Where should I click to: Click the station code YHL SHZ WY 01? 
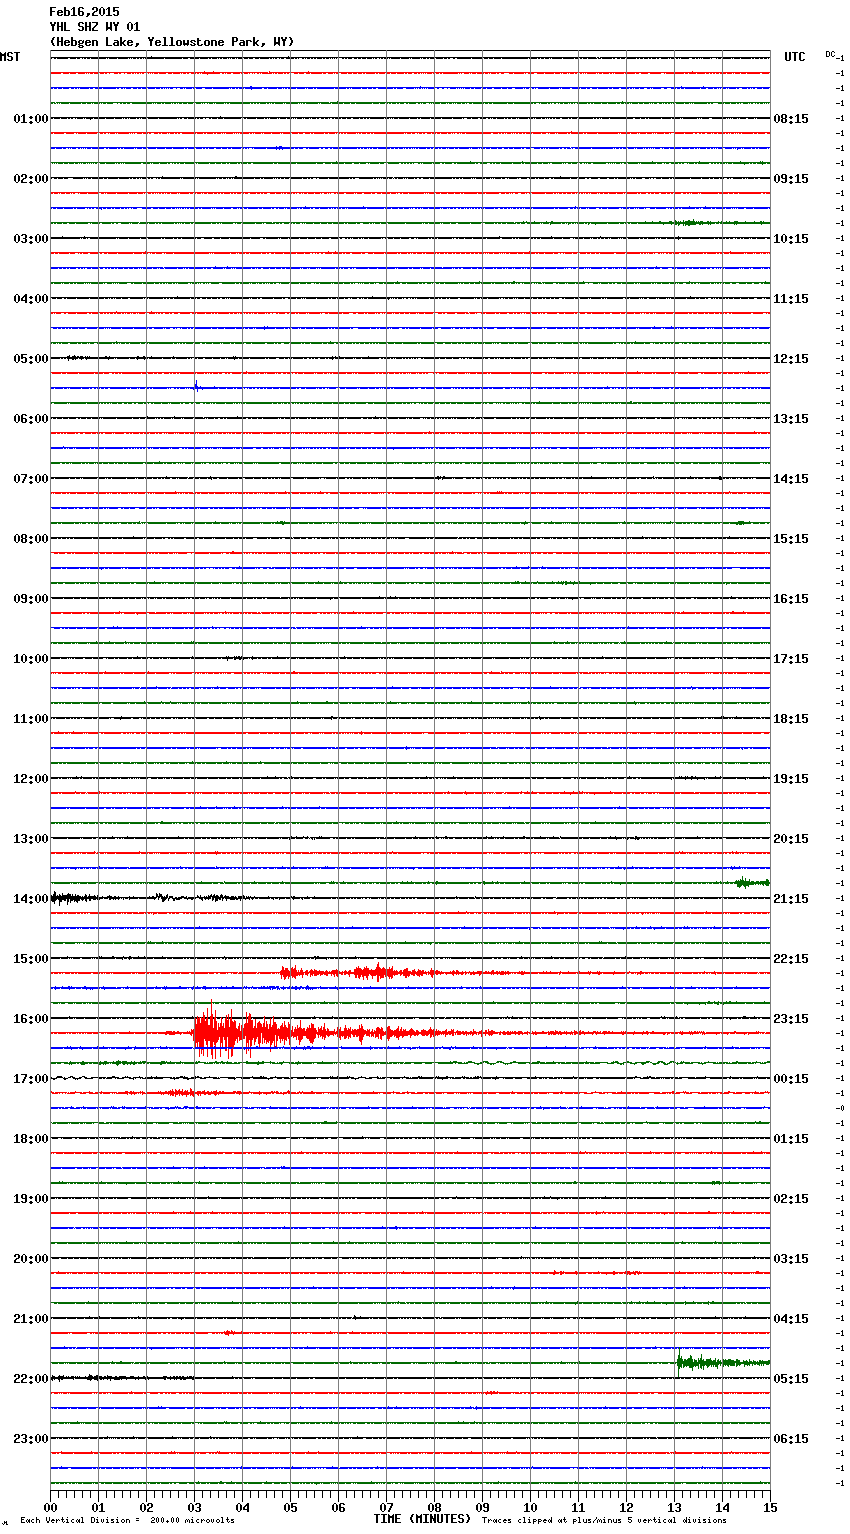coord(95,27)
